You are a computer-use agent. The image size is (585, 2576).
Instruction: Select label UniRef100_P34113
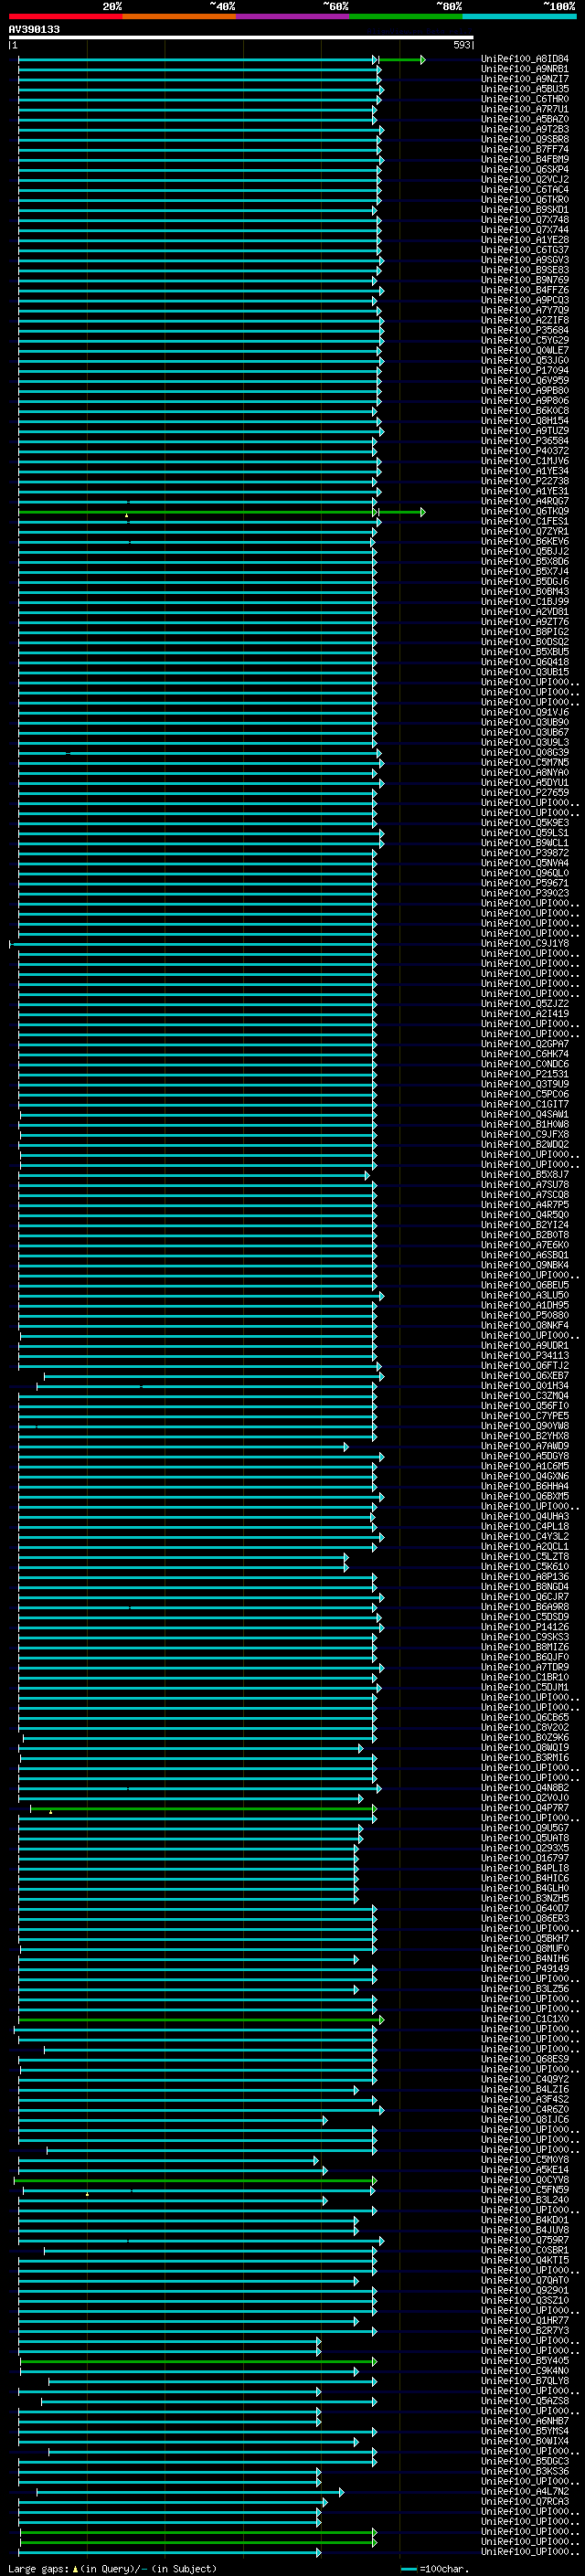tap(525, 1356)
